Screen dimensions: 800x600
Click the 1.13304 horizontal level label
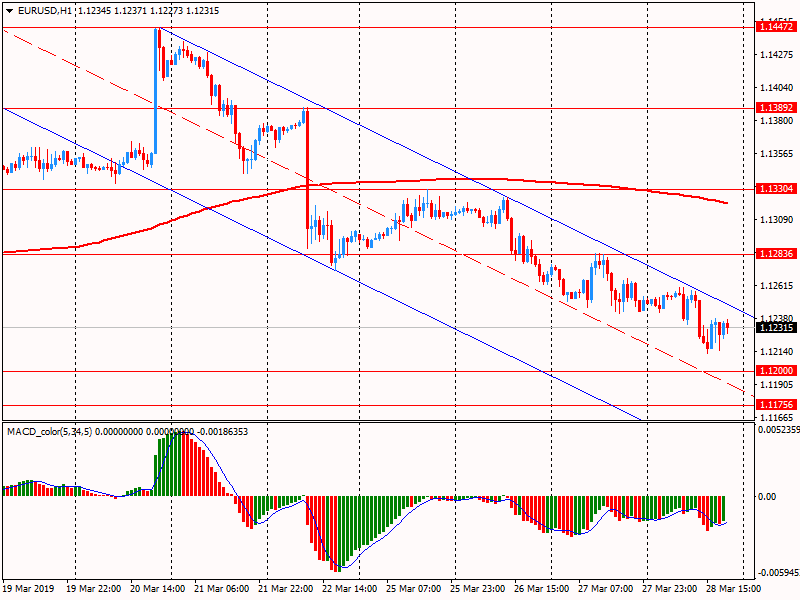(776, 189)
